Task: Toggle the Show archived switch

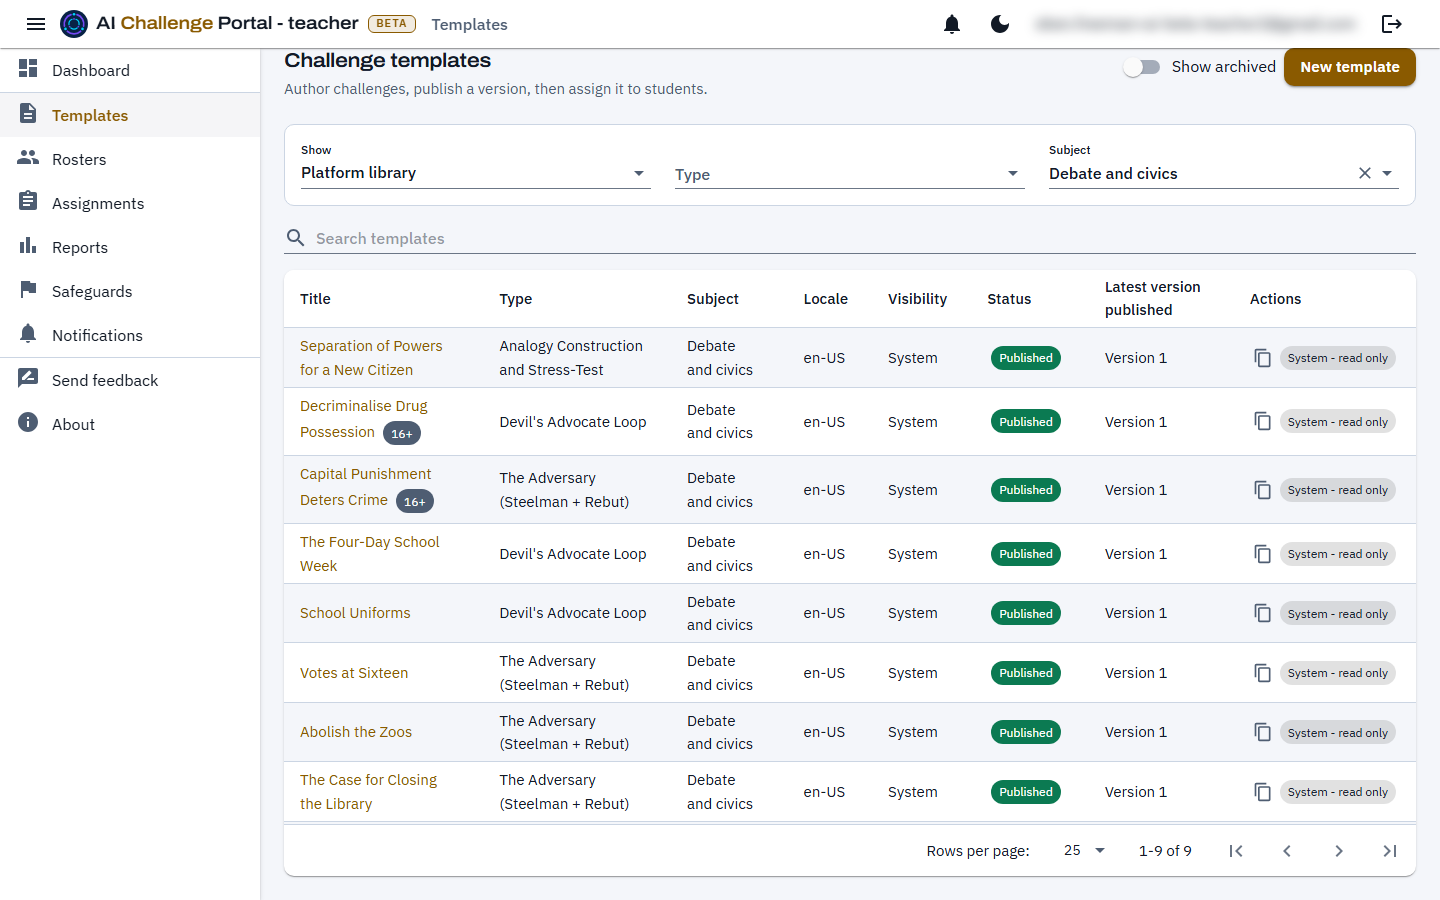Action: (x=1141, y=67)
